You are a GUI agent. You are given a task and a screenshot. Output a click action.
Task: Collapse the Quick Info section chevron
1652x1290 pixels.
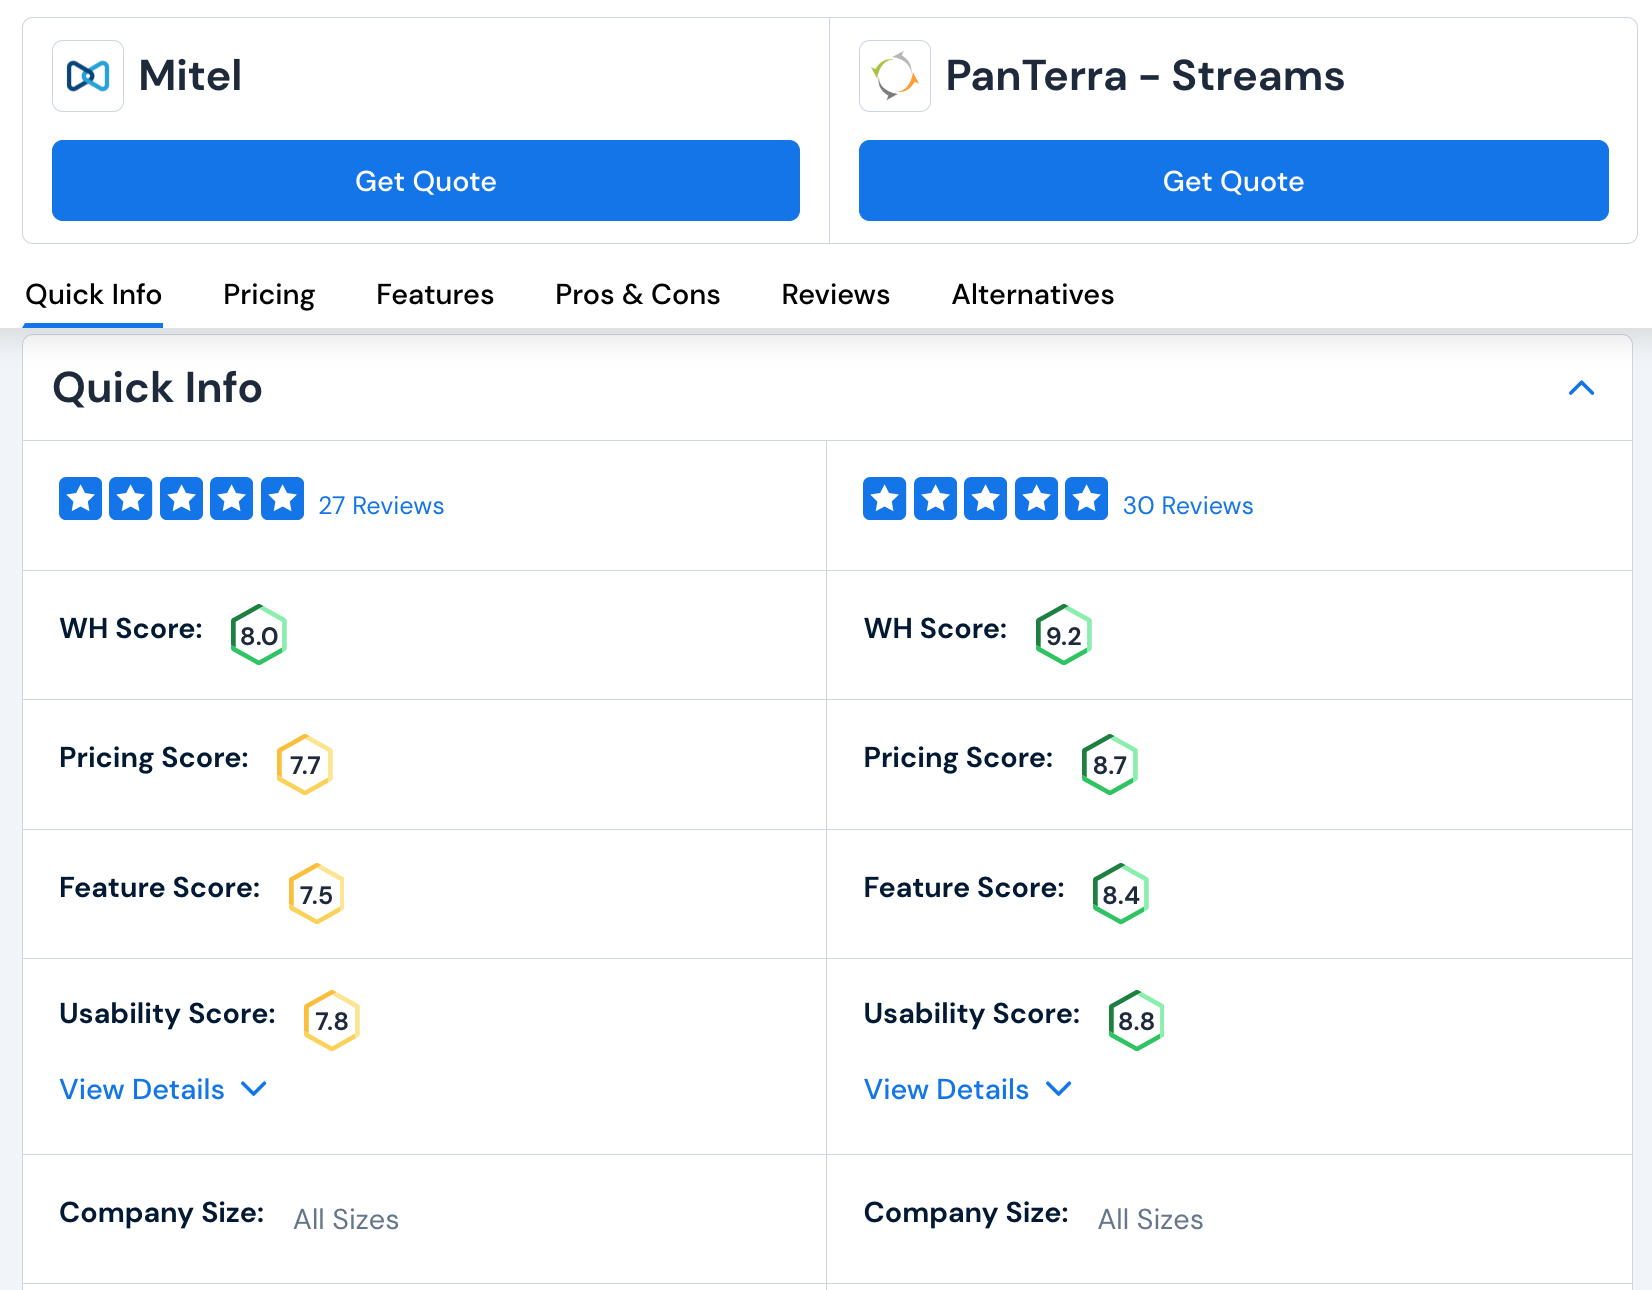tap(1581, 388)
